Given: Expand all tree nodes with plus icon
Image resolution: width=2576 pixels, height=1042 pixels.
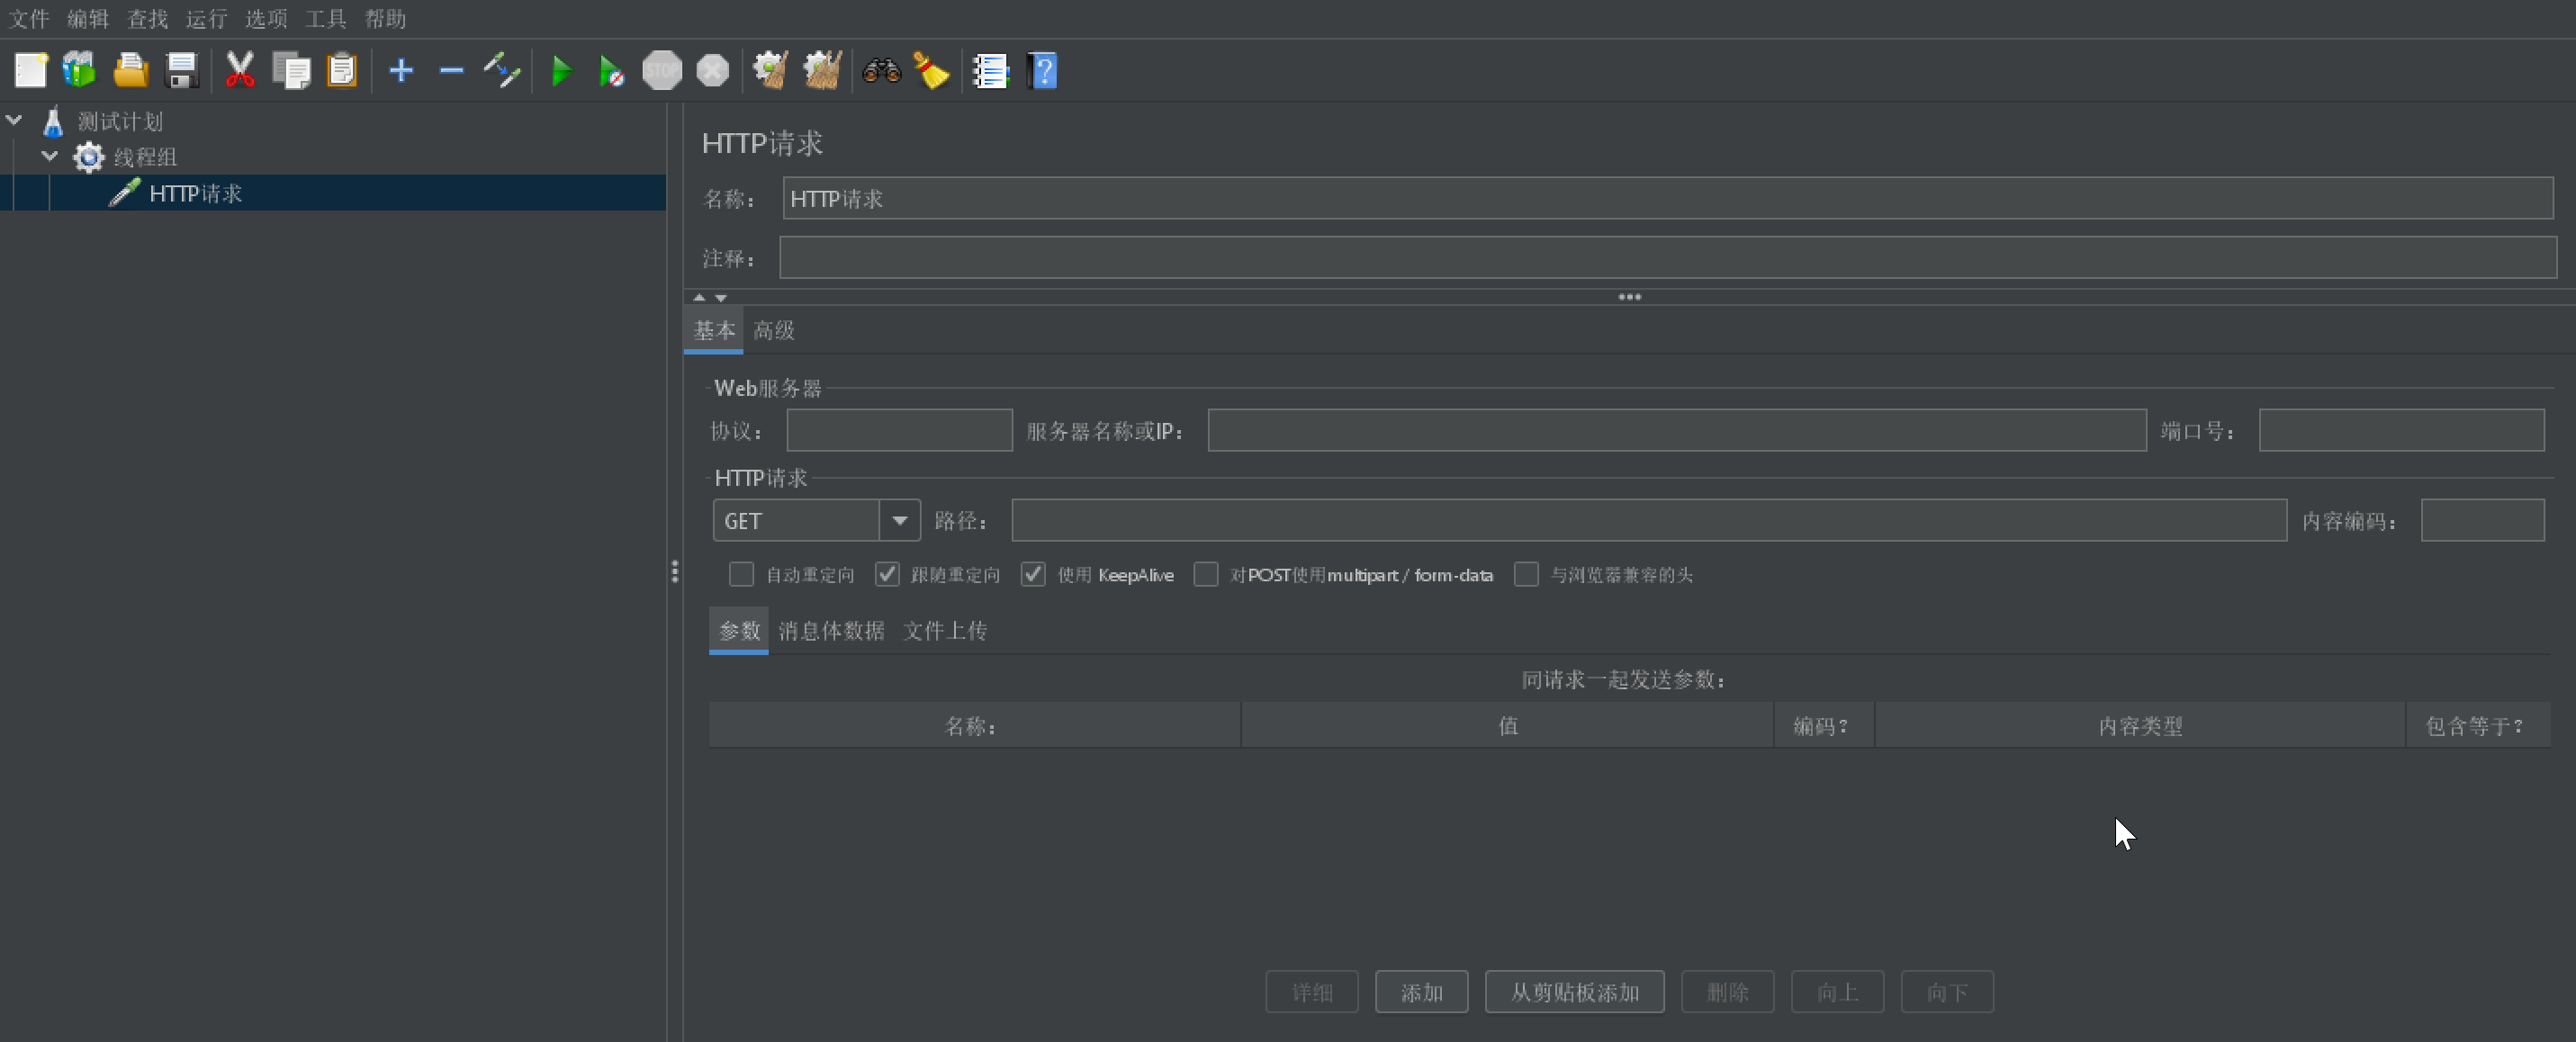Looking at the screenshot, I should (401, 70).
